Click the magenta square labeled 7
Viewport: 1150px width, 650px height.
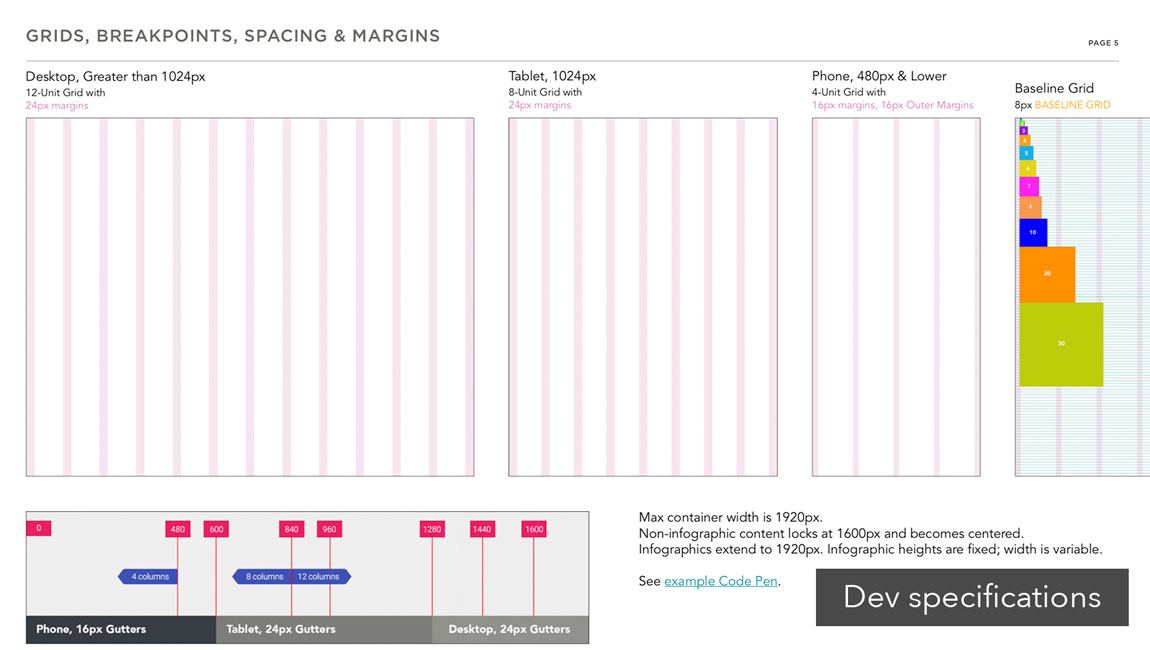1029,186
